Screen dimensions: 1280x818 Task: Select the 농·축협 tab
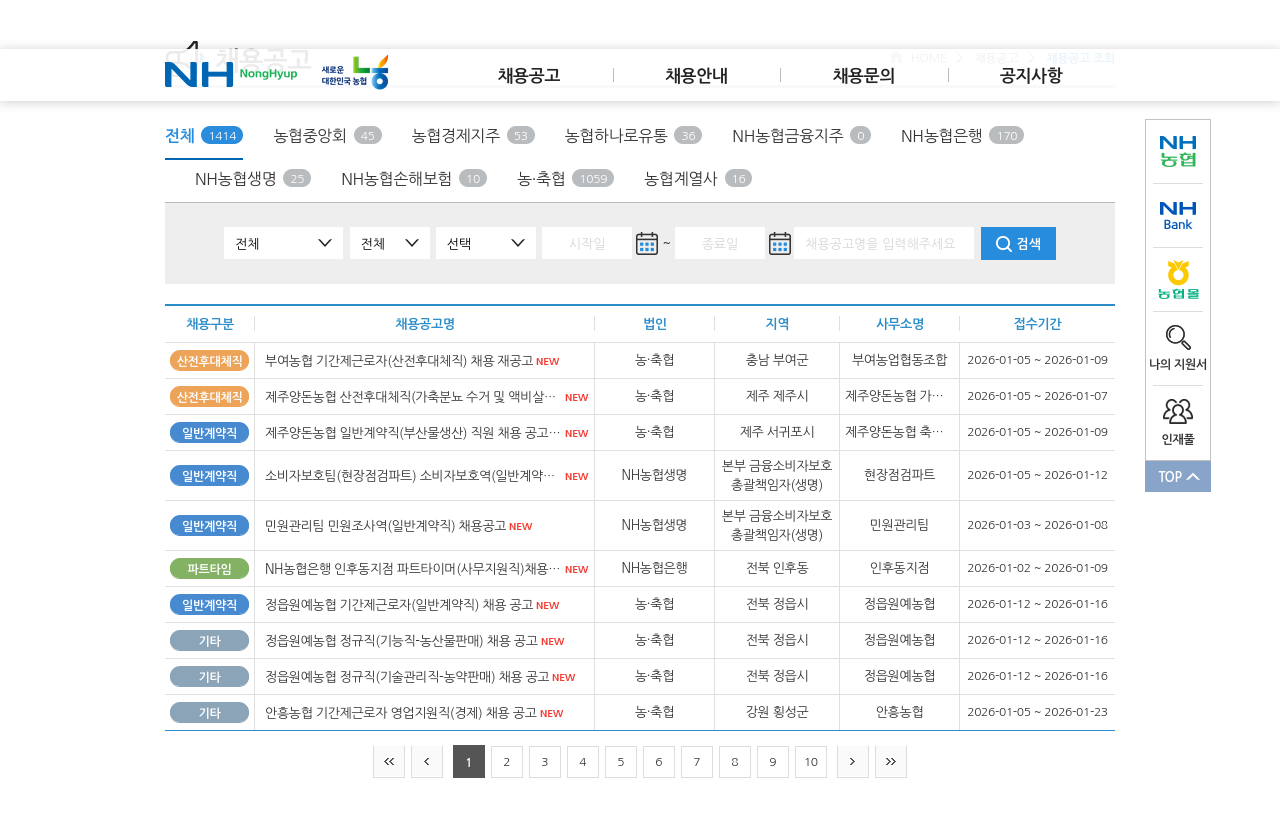(x=565, y=179)
